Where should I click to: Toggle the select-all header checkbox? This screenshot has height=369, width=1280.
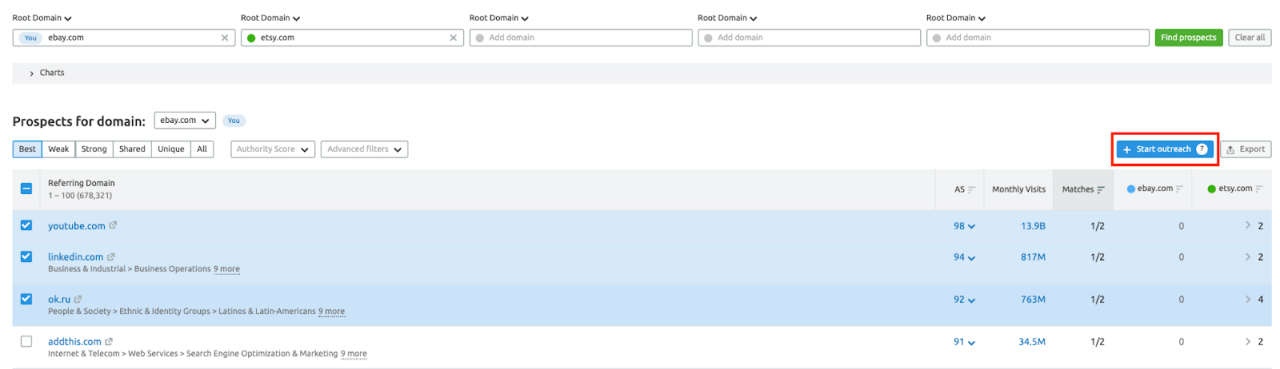[26, 189]
